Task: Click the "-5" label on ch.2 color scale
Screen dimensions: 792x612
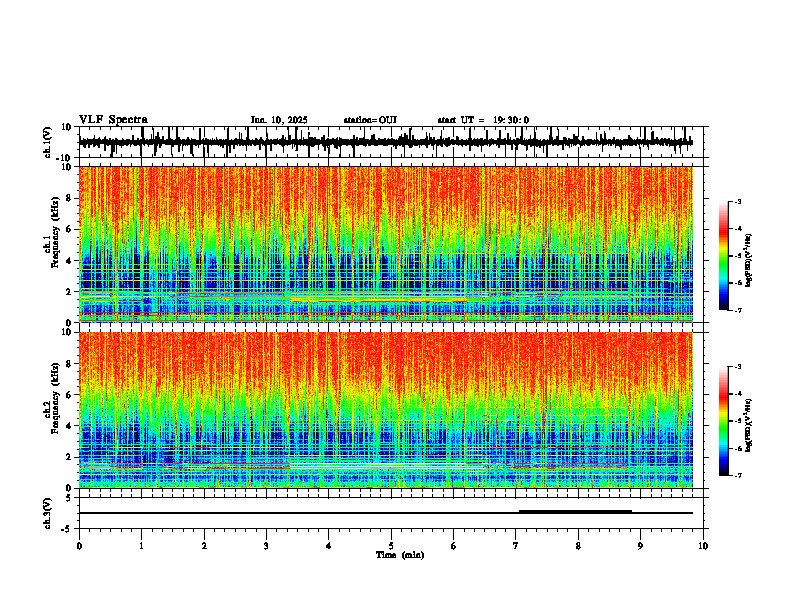Action: [738, 421]
